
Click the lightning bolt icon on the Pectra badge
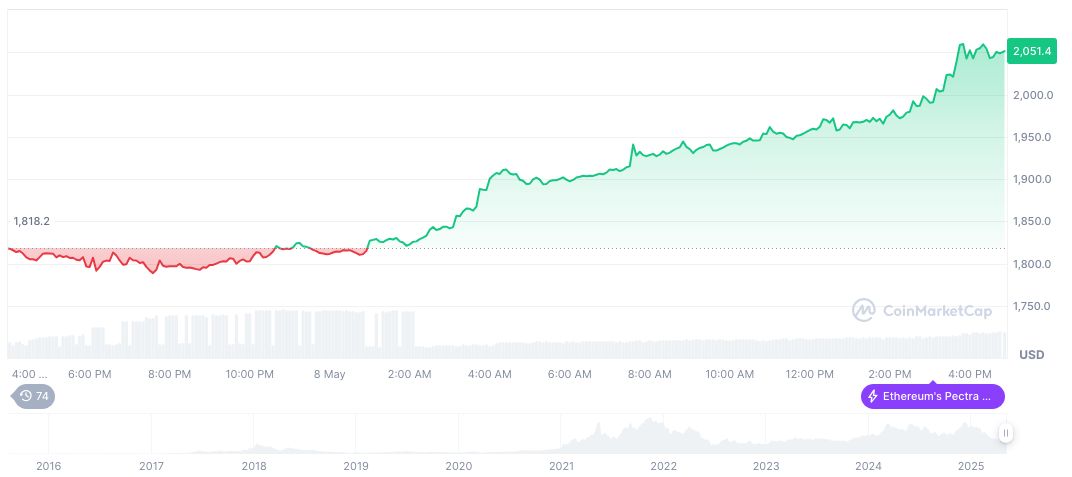[873, 396]
